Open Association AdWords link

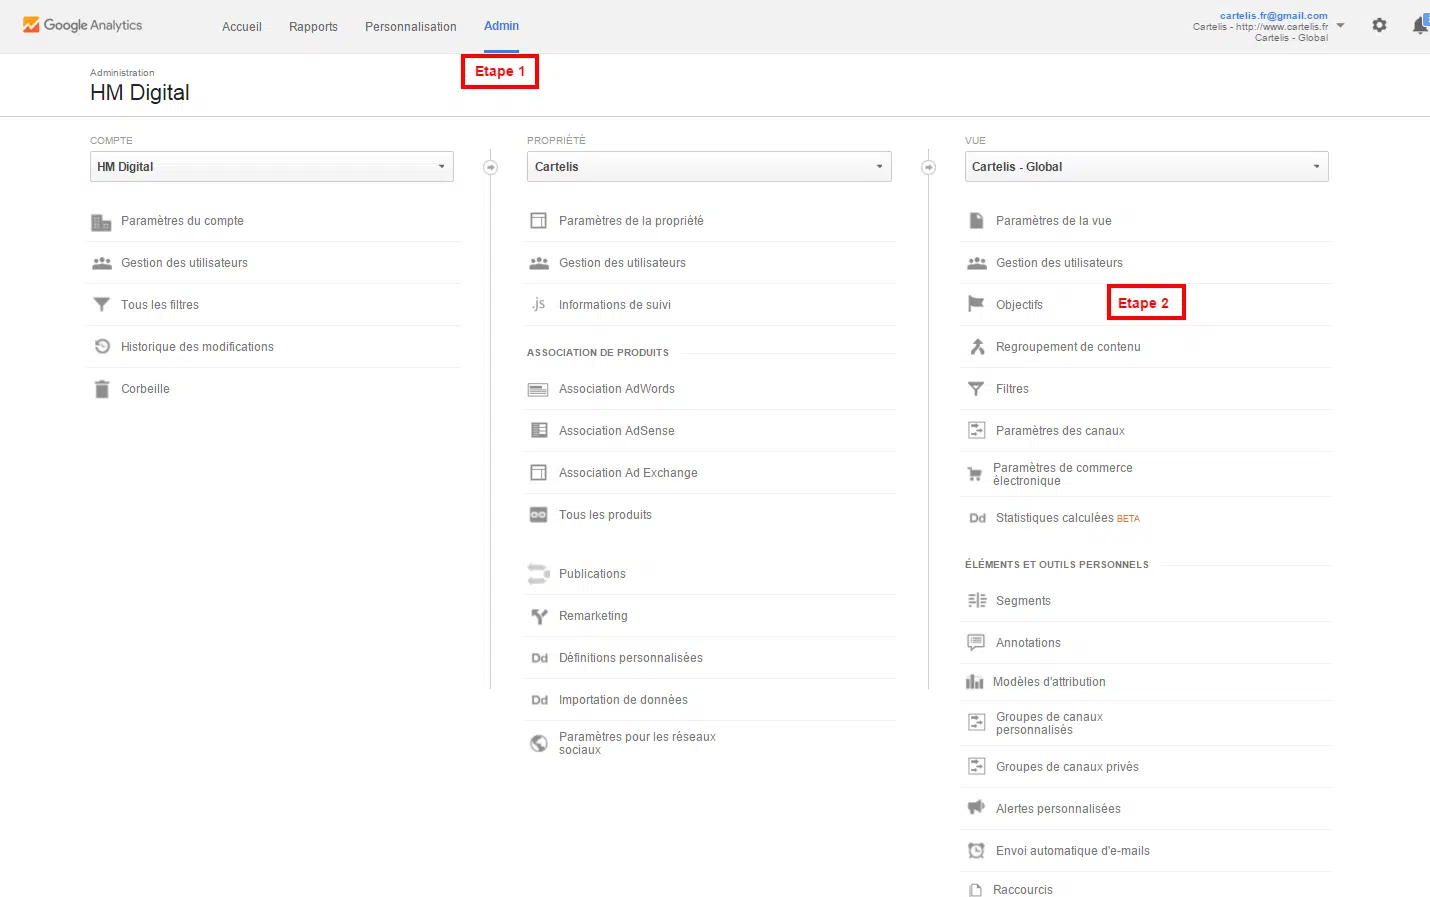click(616, 389)
